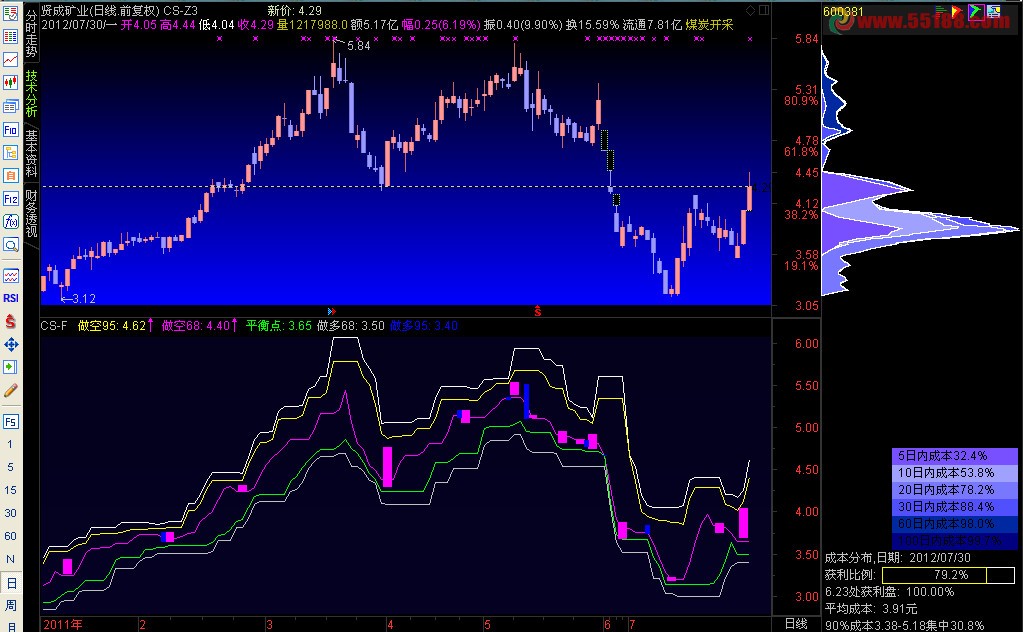The height and width of the screenshot is (632, 1023).
Task: Click the FS icon in left toolbar
Action: click(x=10, y=421)
